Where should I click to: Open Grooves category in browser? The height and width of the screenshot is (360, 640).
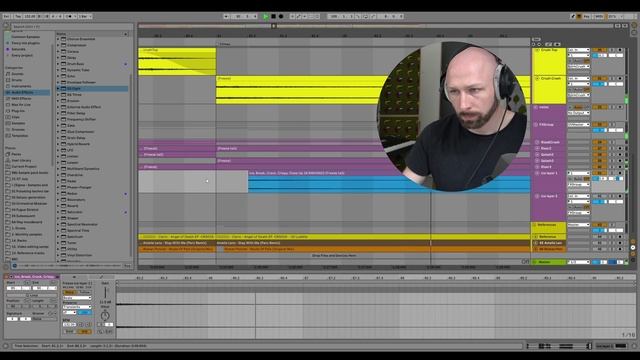[x=18, y=129]
